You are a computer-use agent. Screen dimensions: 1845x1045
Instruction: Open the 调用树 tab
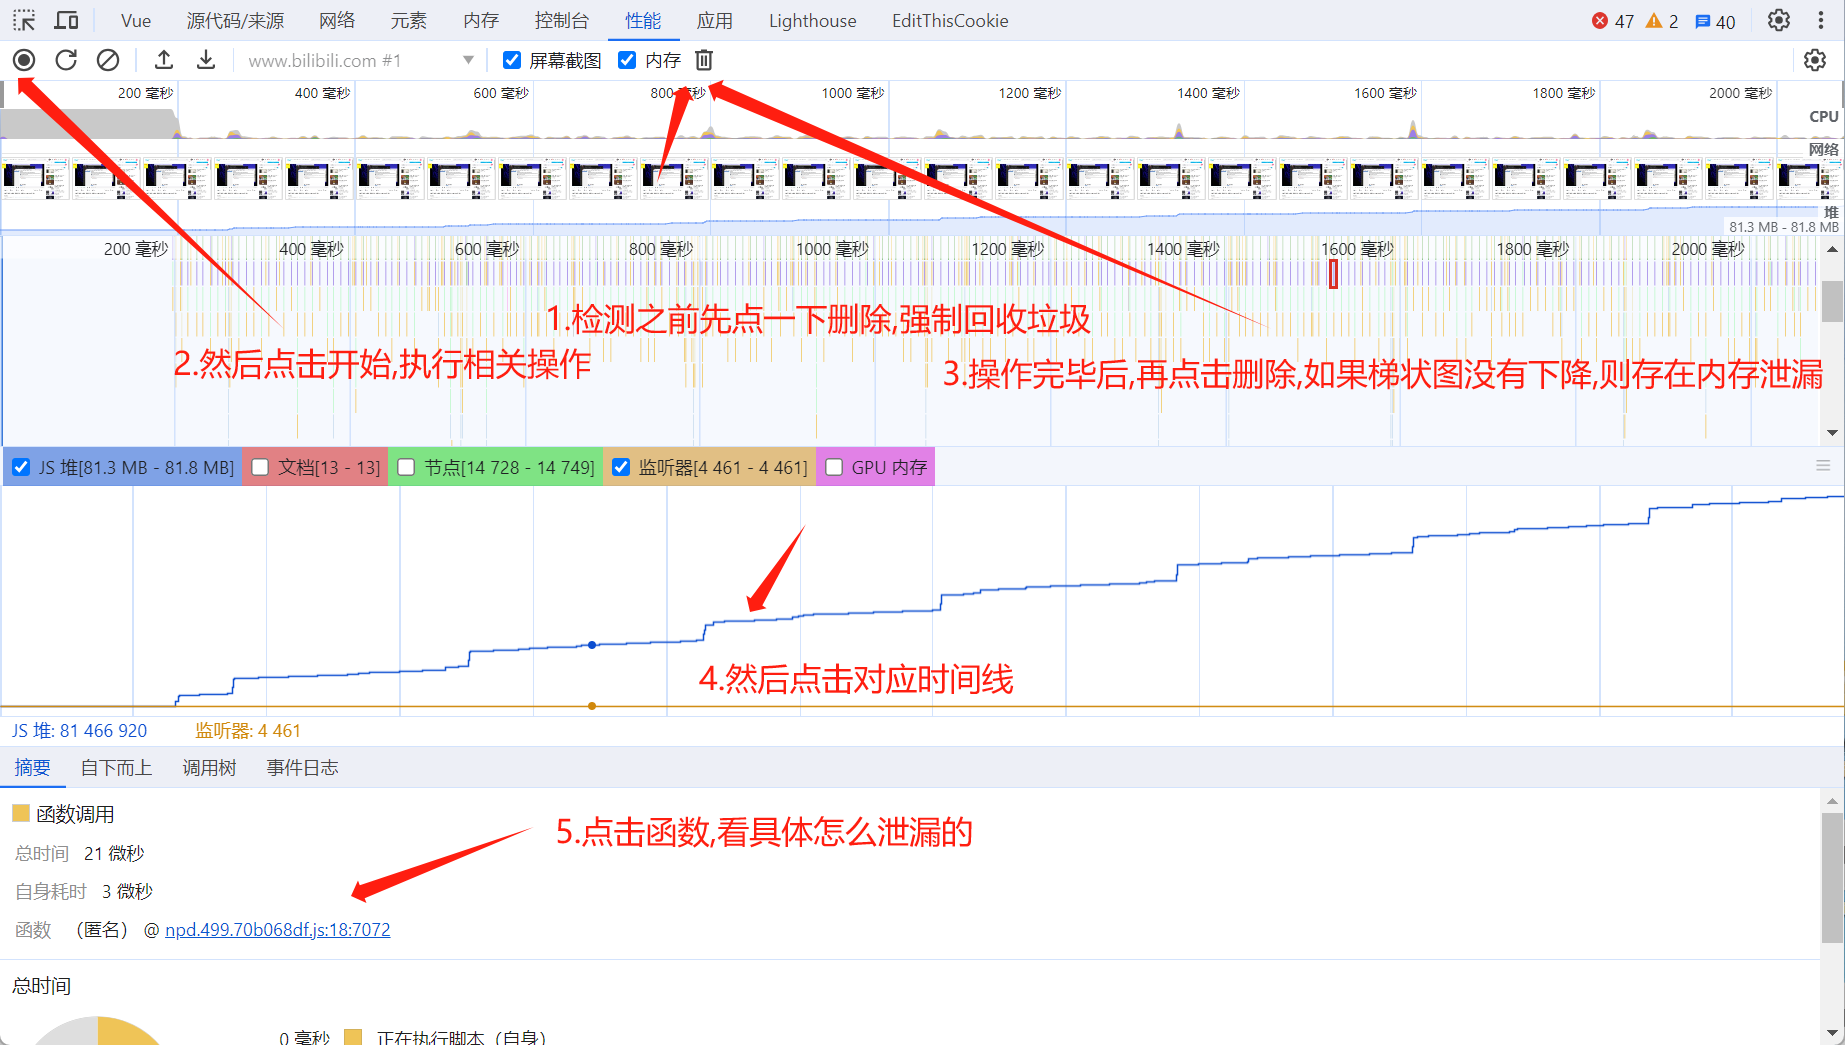[x=209, y=768]
